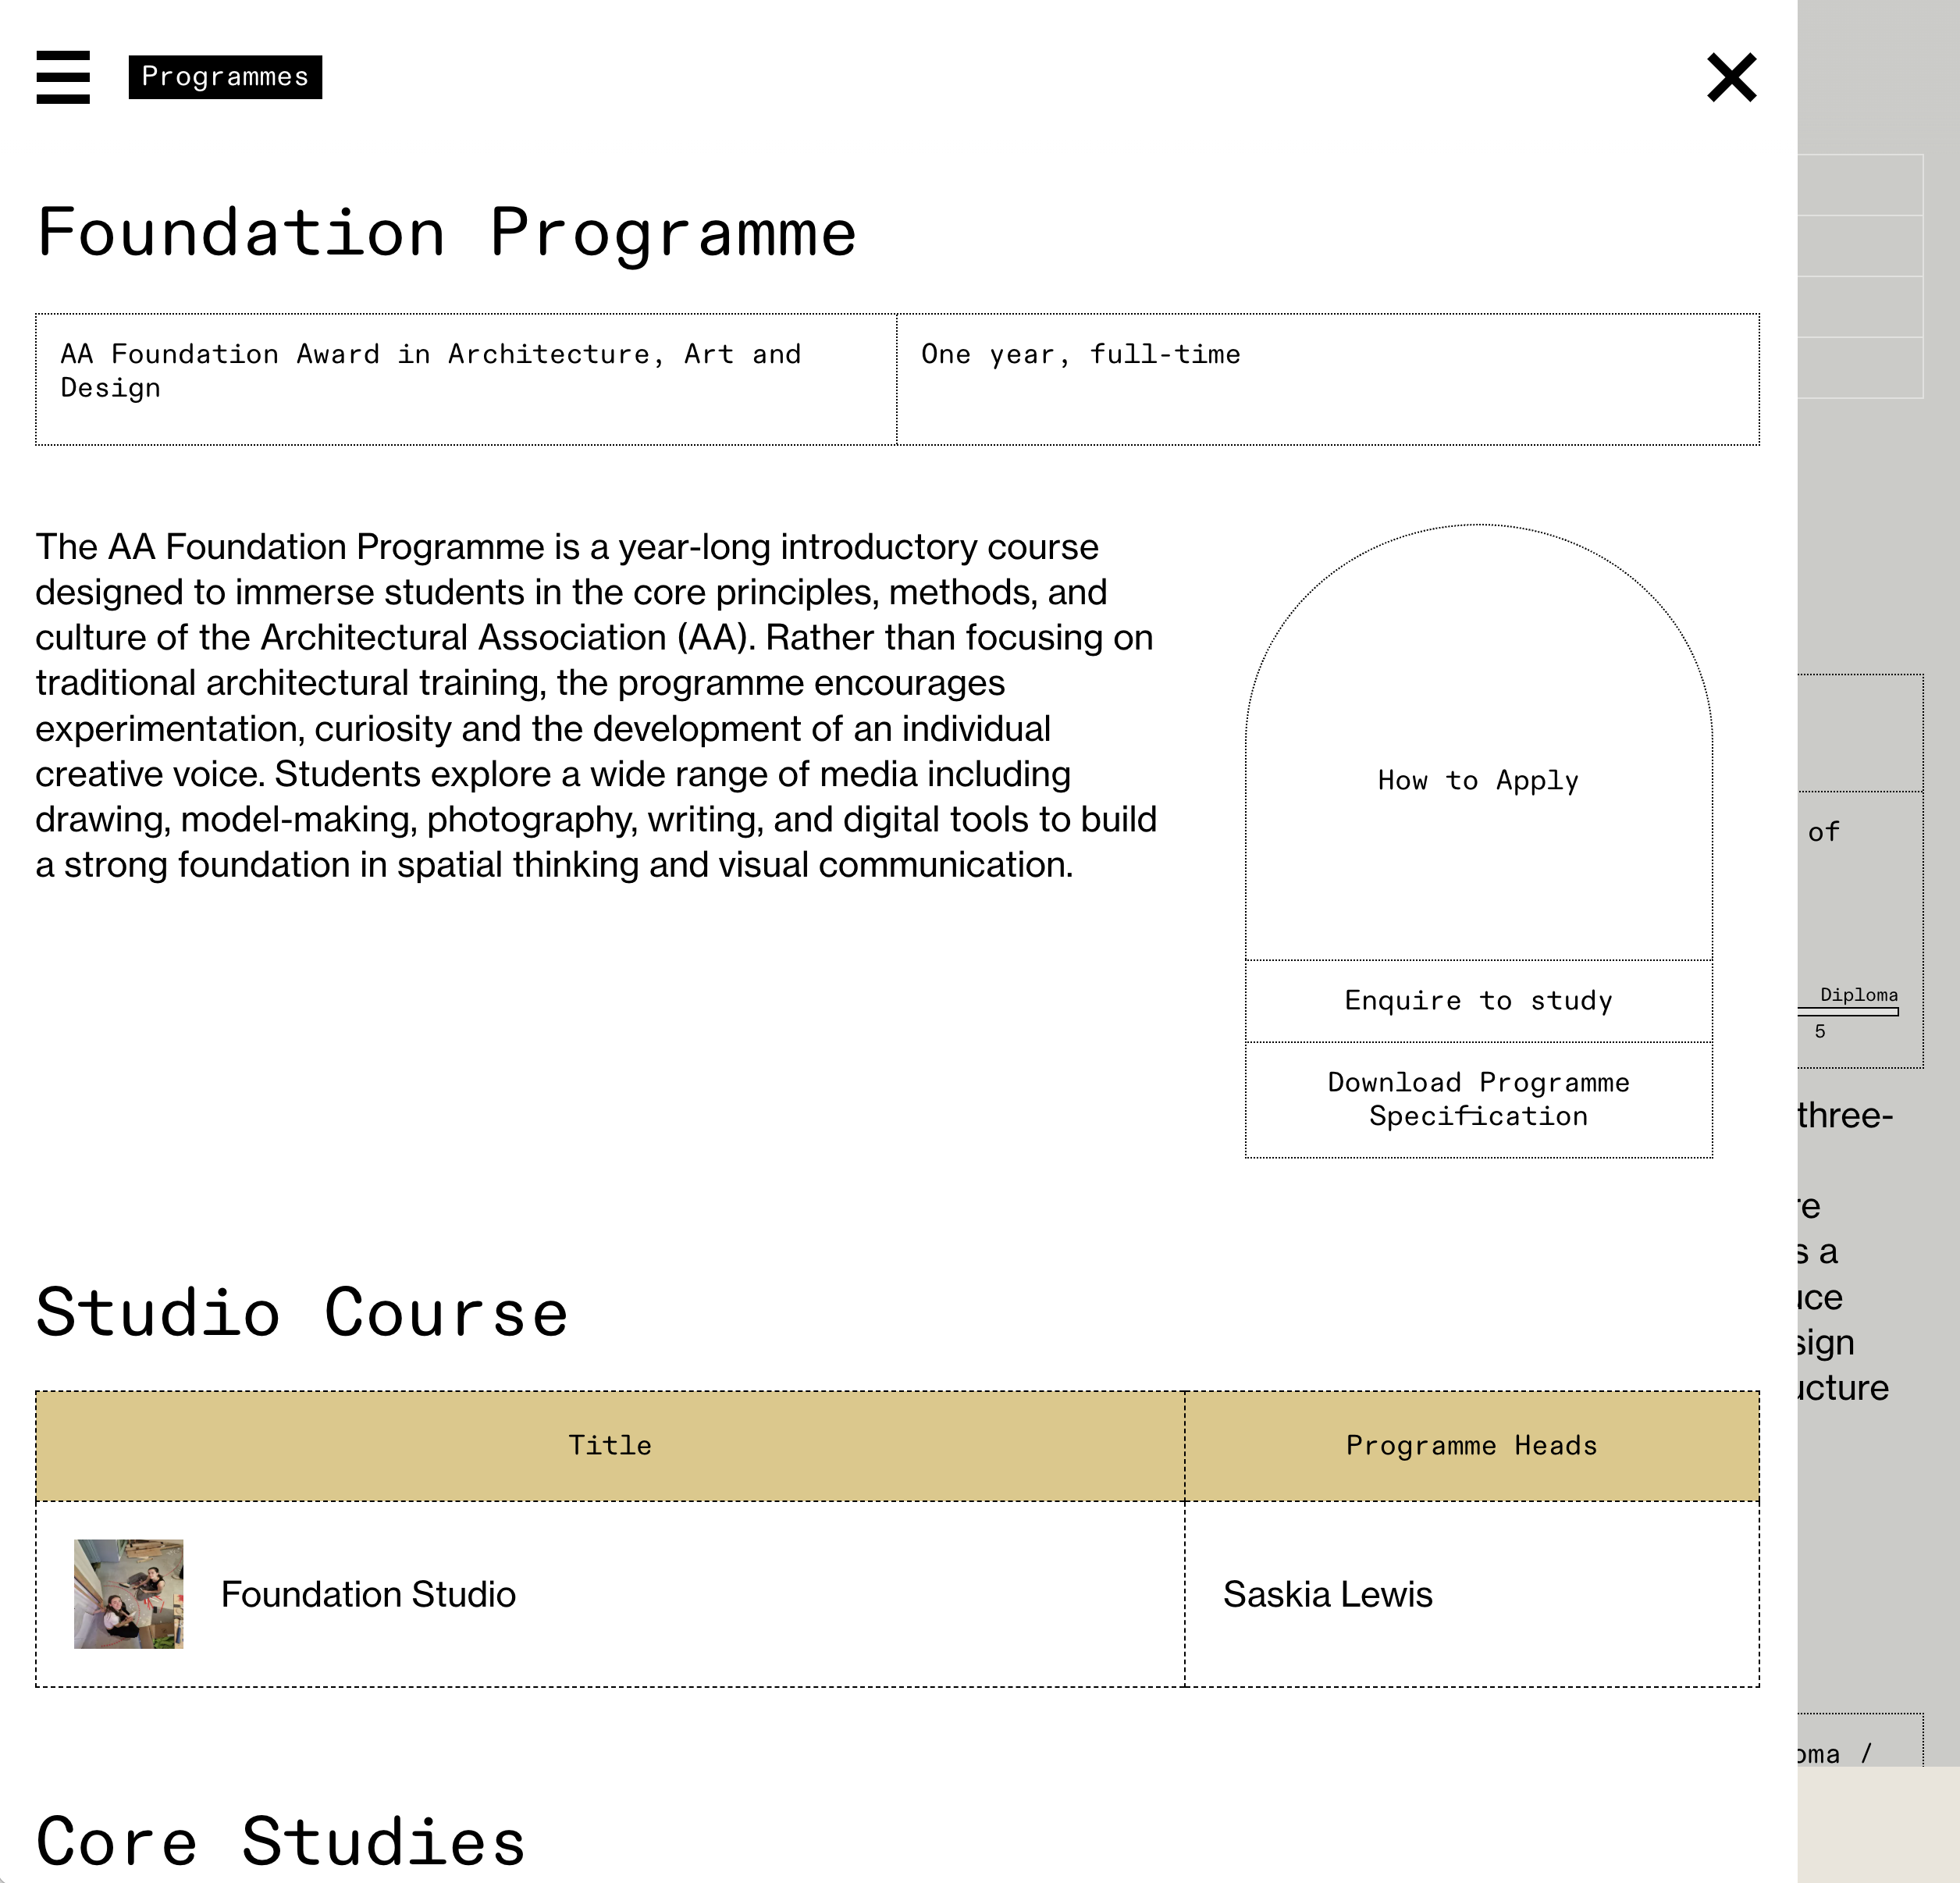Viewport: 1960px width, 1883px height.
Task: Click the Diploma slider bar behind panel
Action: tap(1848, 1012)
